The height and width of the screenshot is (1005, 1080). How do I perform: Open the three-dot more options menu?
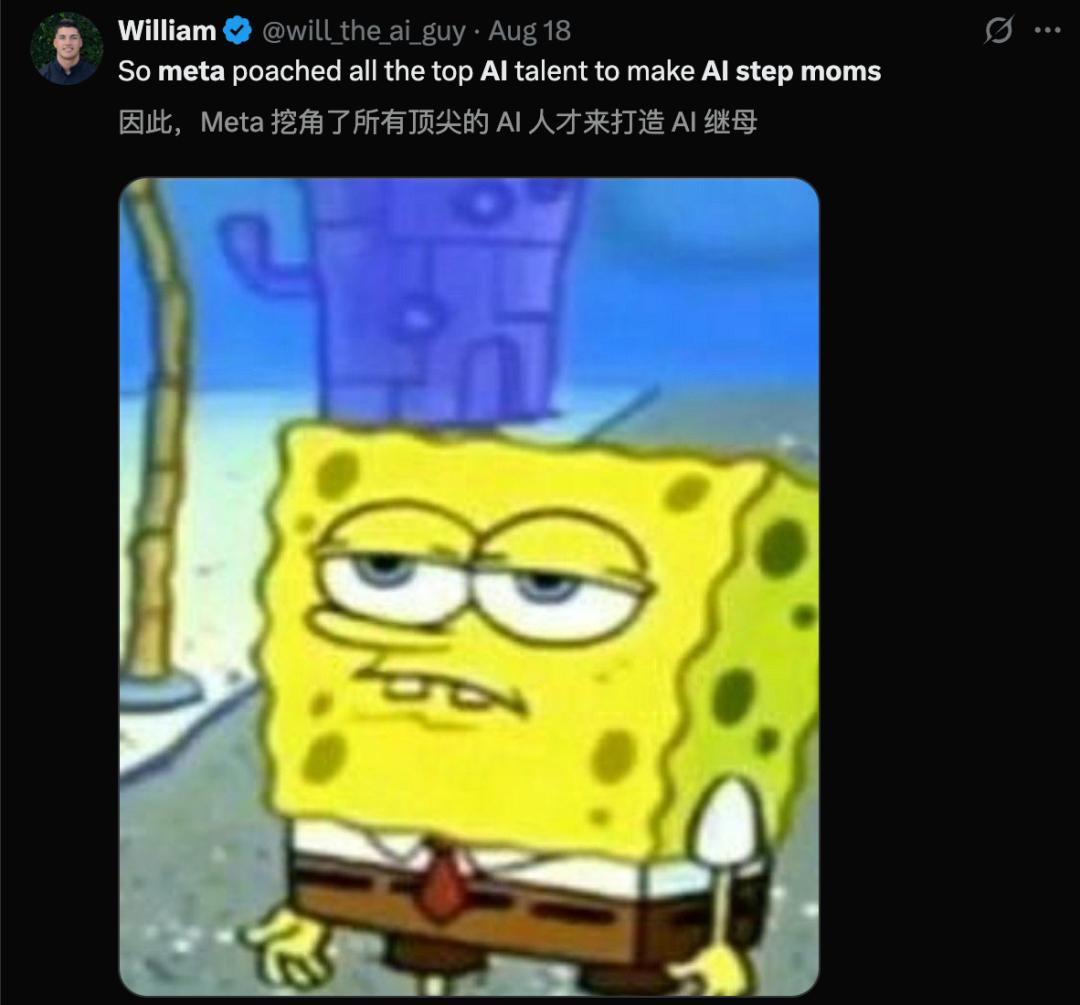[x=1047, y=30]
